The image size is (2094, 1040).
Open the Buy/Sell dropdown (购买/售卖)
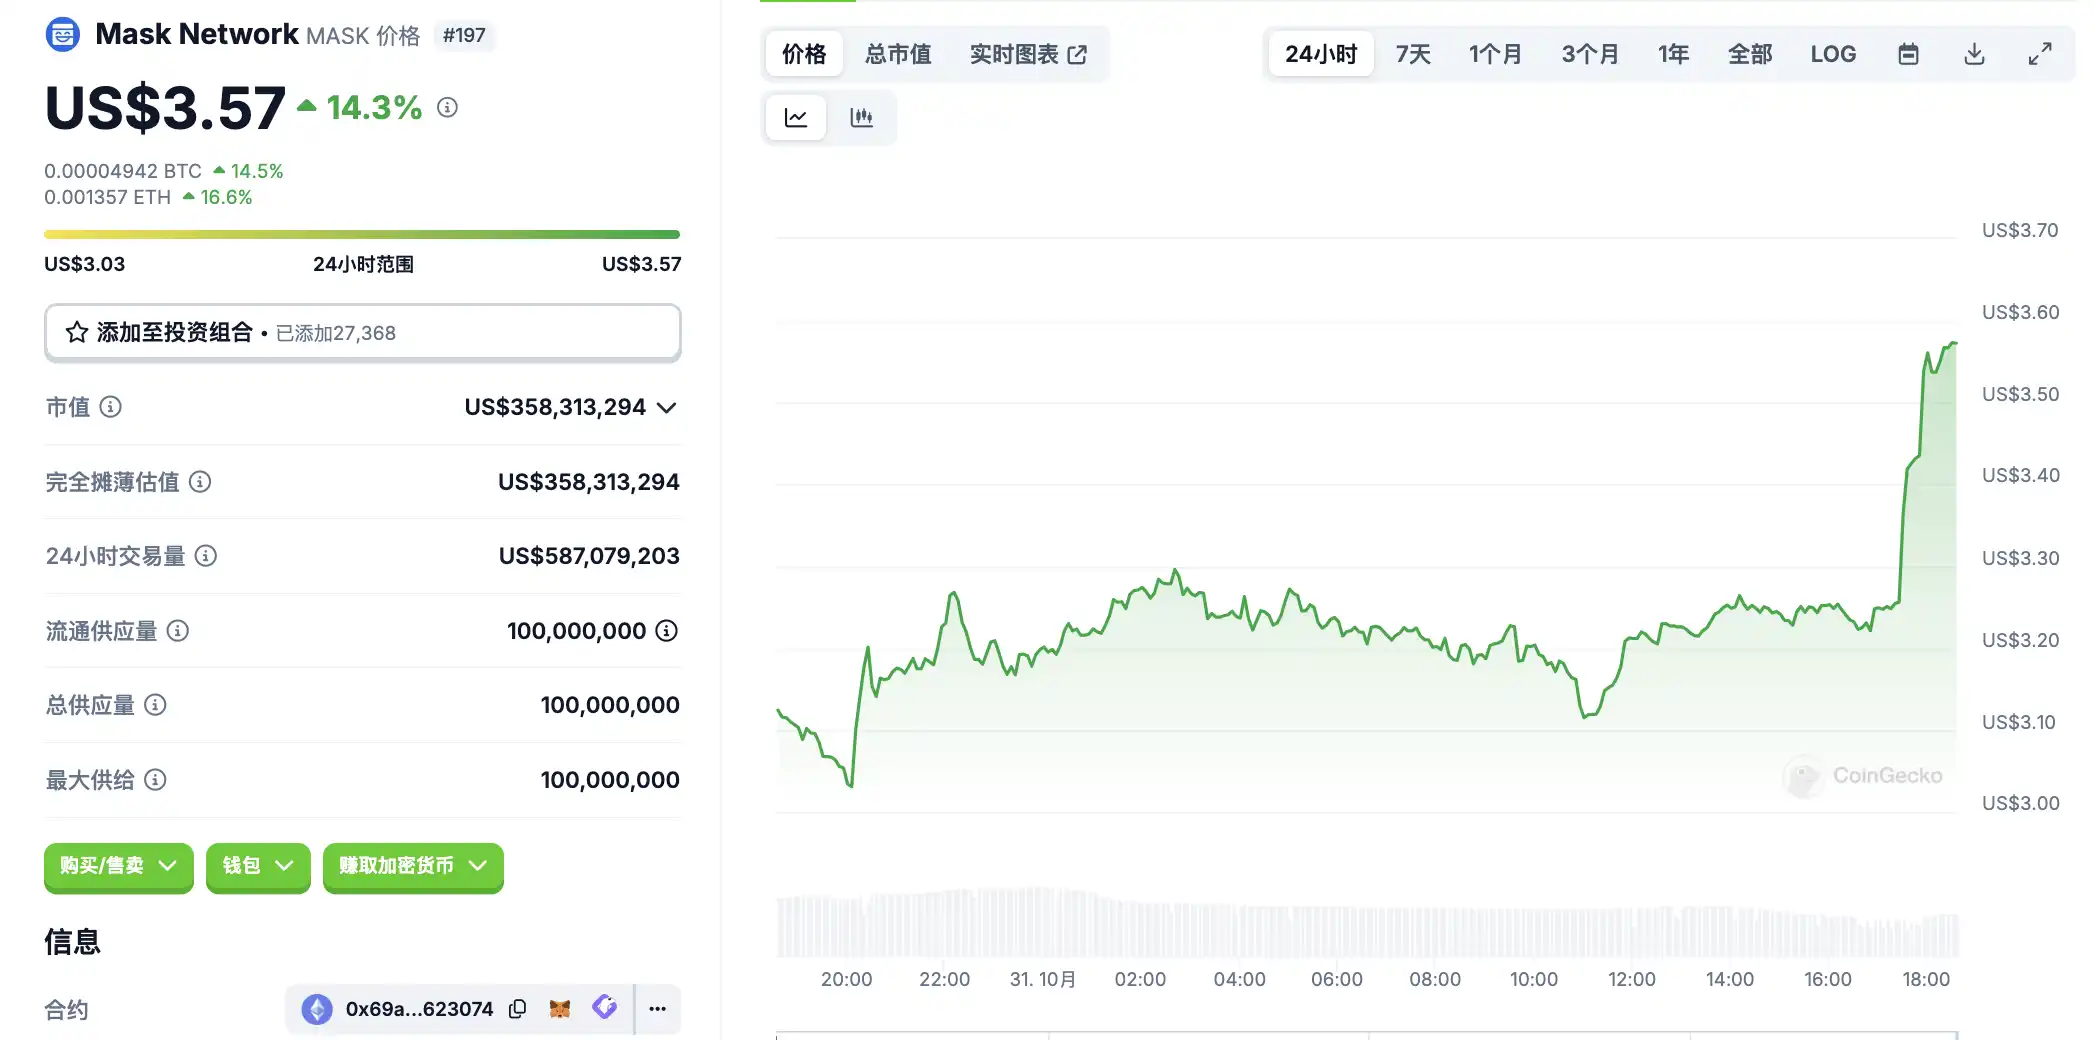tap(118, 866)
